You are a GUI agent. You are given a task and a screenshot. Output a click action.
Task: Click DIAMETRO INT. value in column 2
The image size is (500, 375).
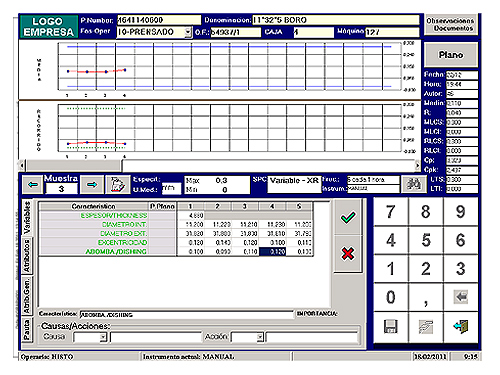(218, 225)
